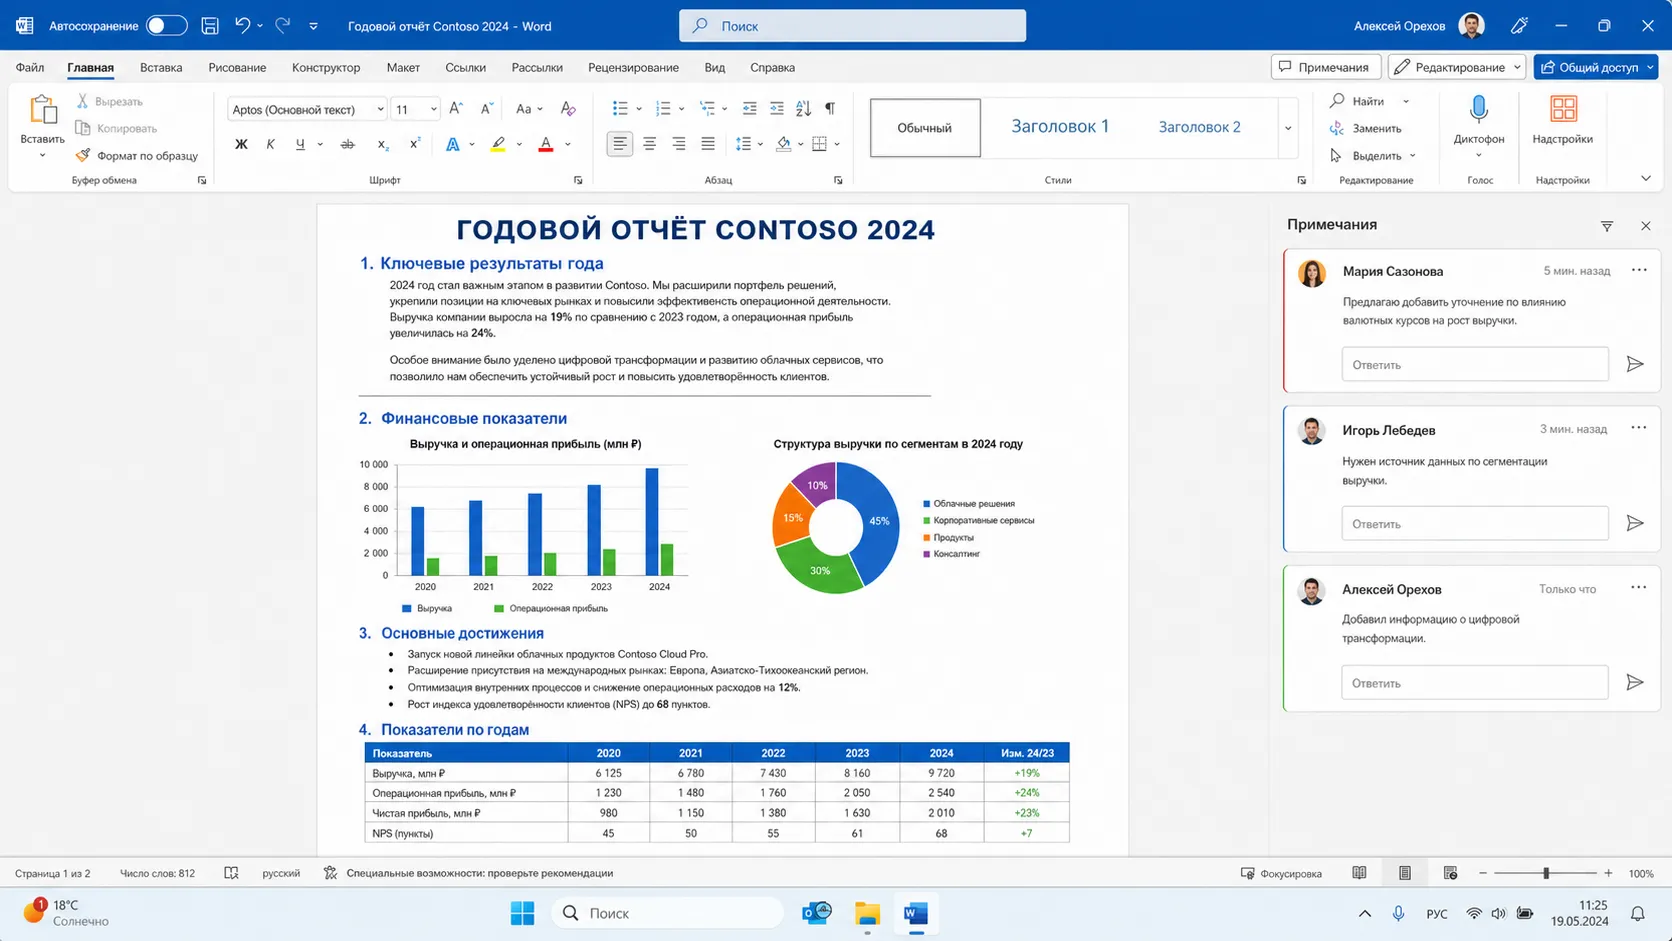Image resolution: width=1672 pixels, height=941 pixels.
Task: Toggle italic formatting
Action: click(x=270, y=144)
